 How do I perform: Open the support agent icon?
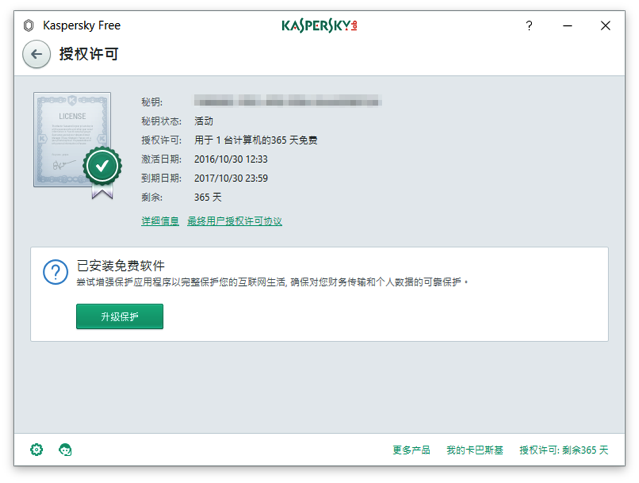pos(65,450)
